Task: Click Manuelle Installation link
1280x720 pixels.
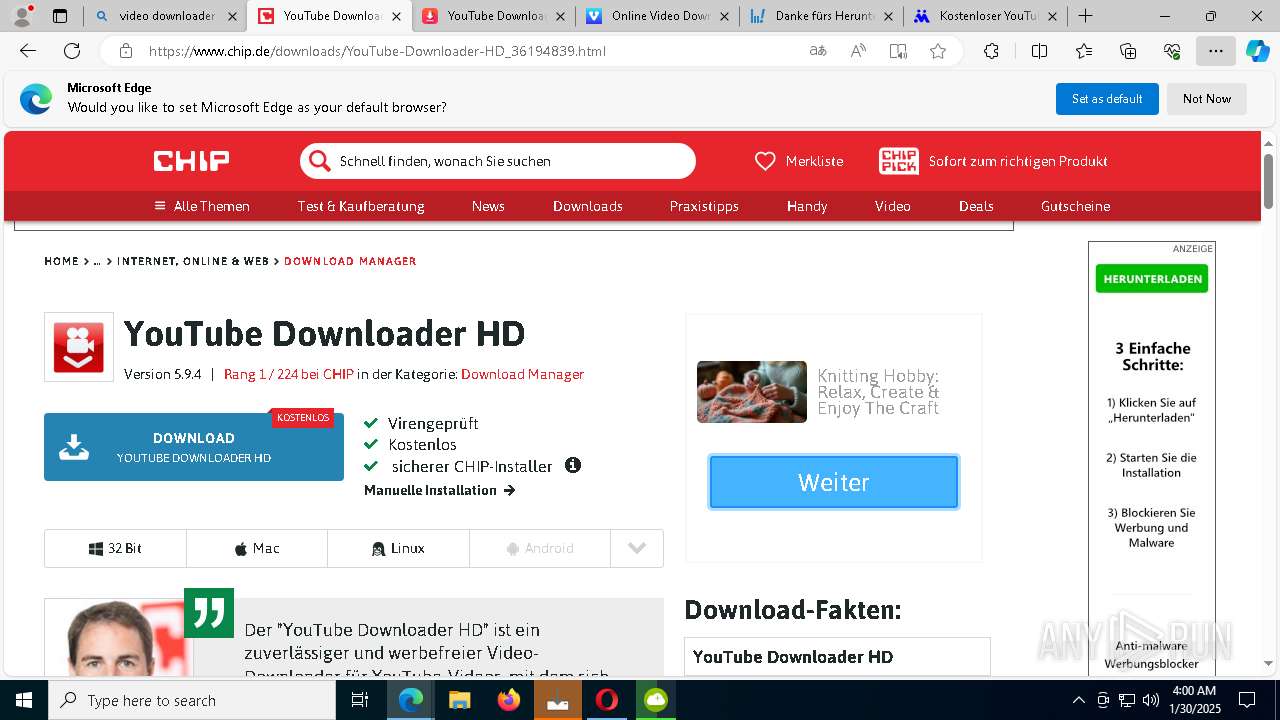Action: [x=440, y=490]
